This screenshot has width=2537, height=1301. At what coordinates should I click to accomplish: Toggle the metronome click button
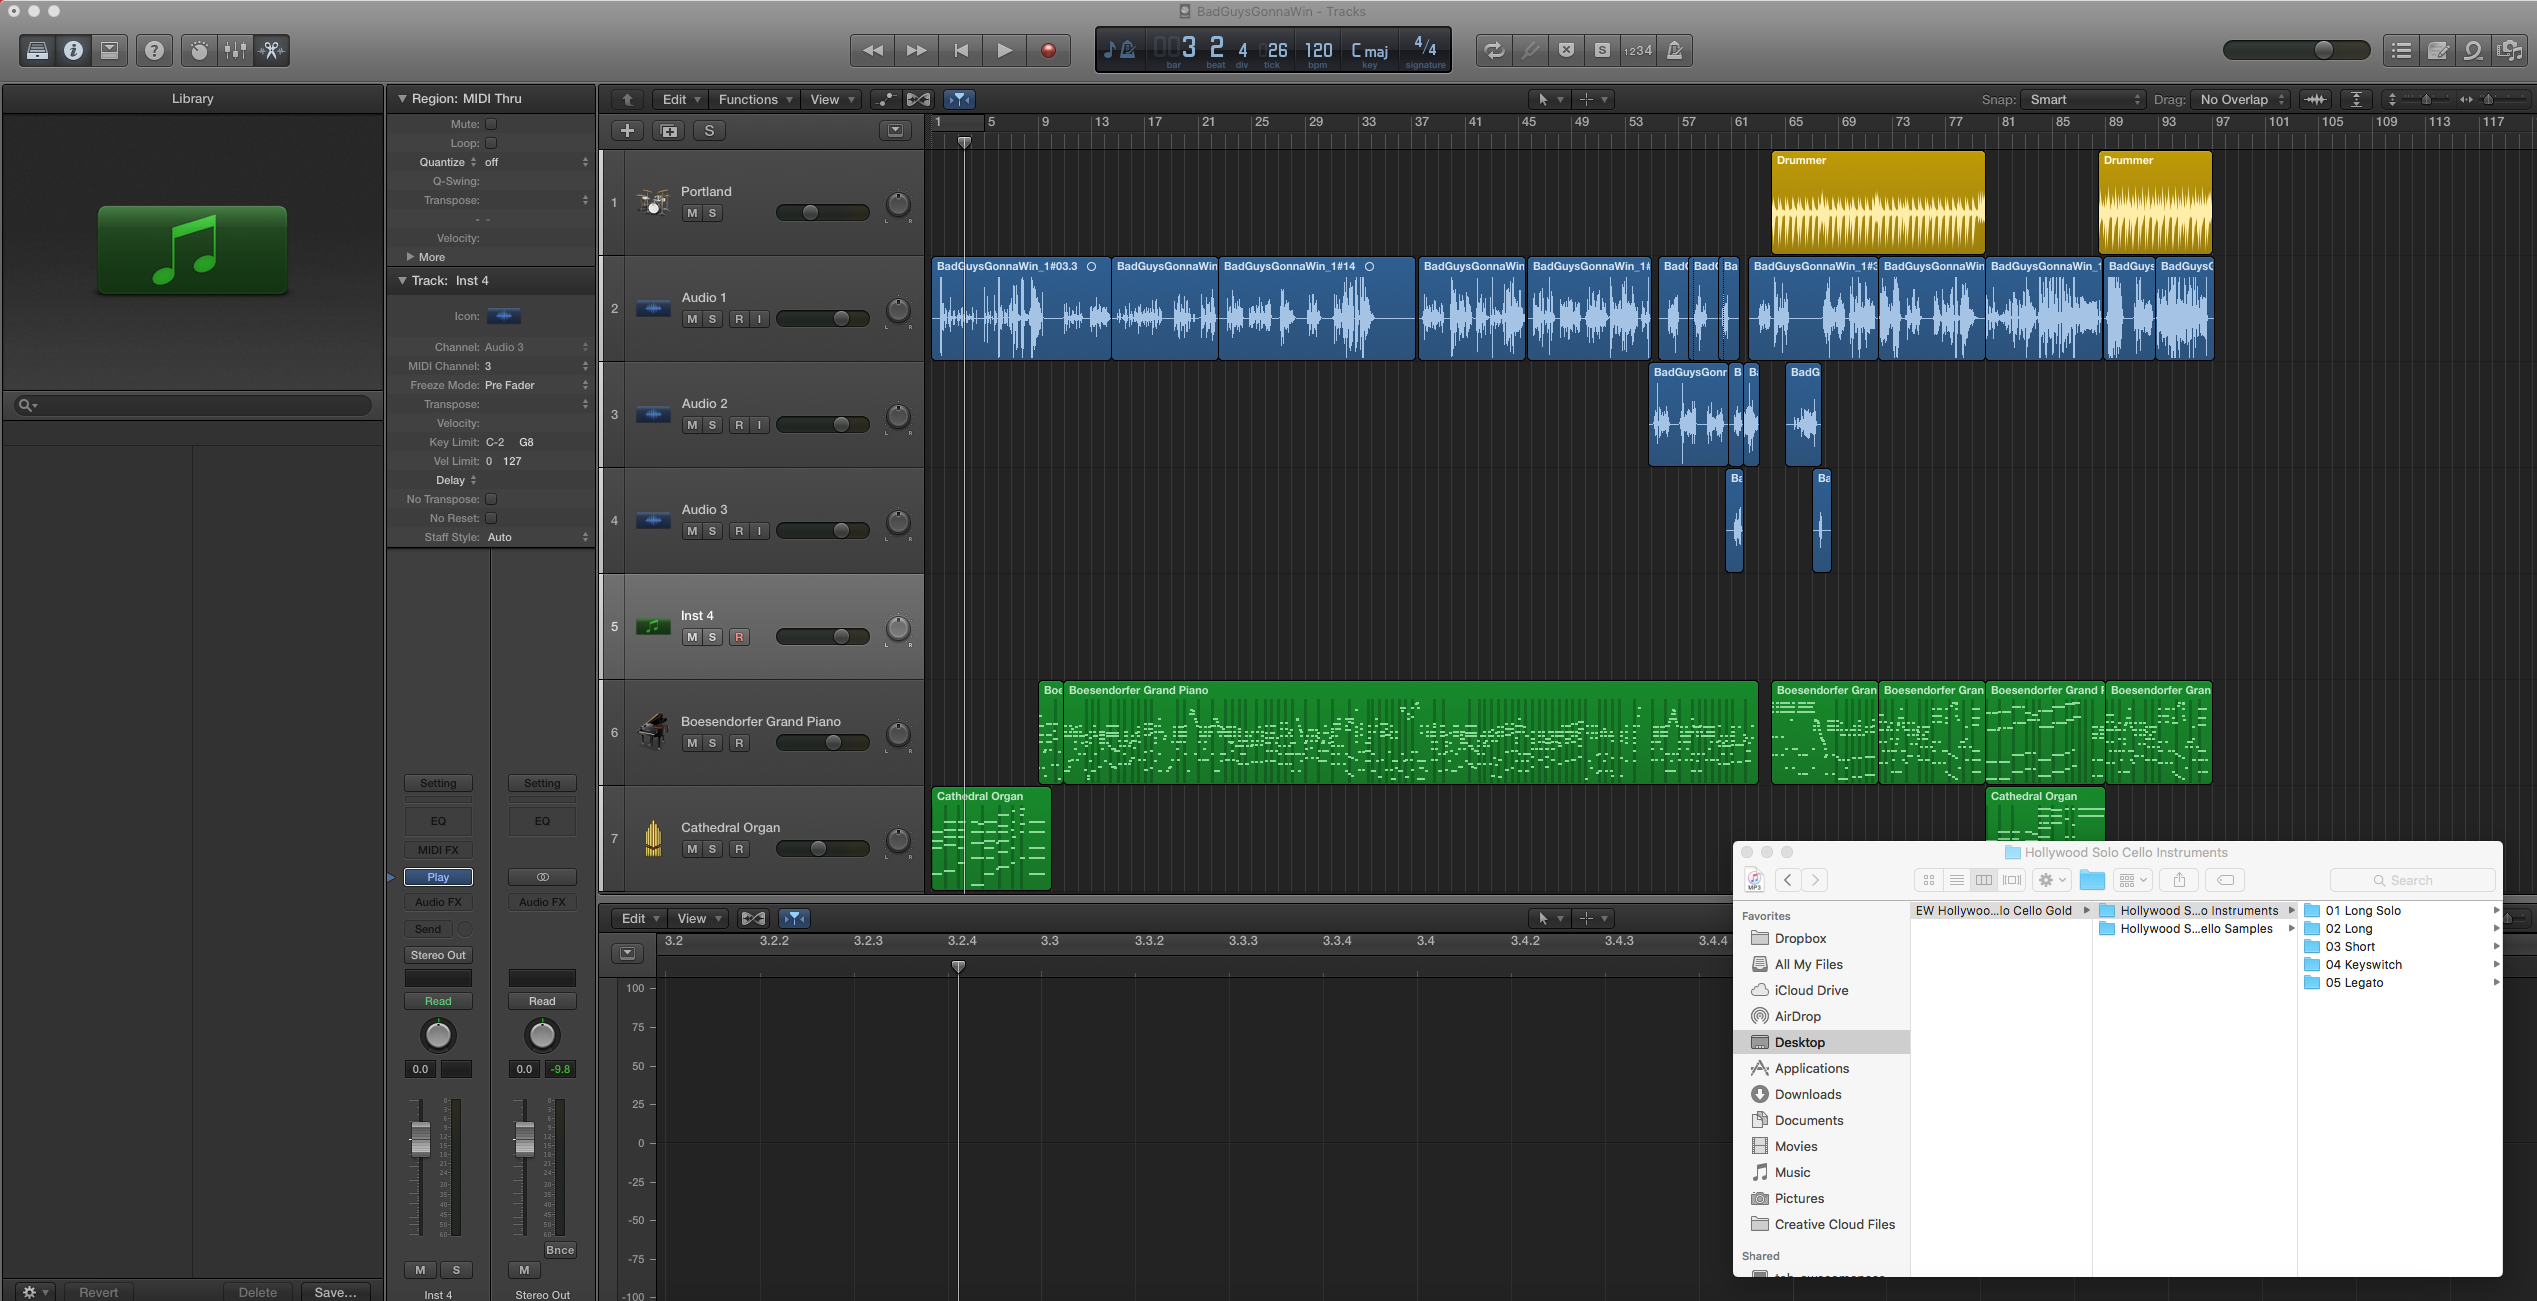pos(1674,50)
